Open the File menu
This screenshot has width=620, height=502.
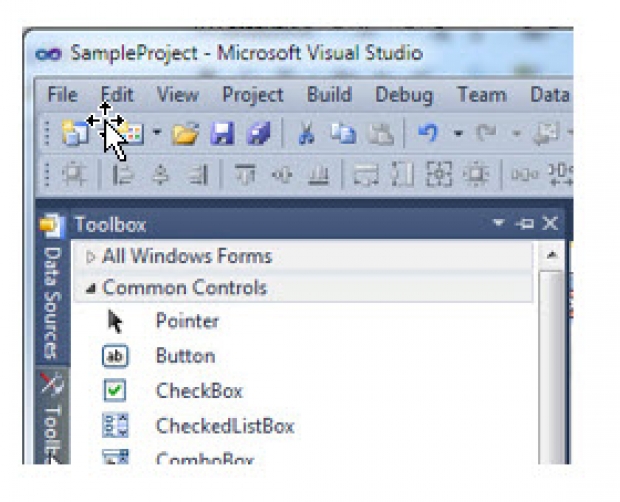click(x=62, y=95)
